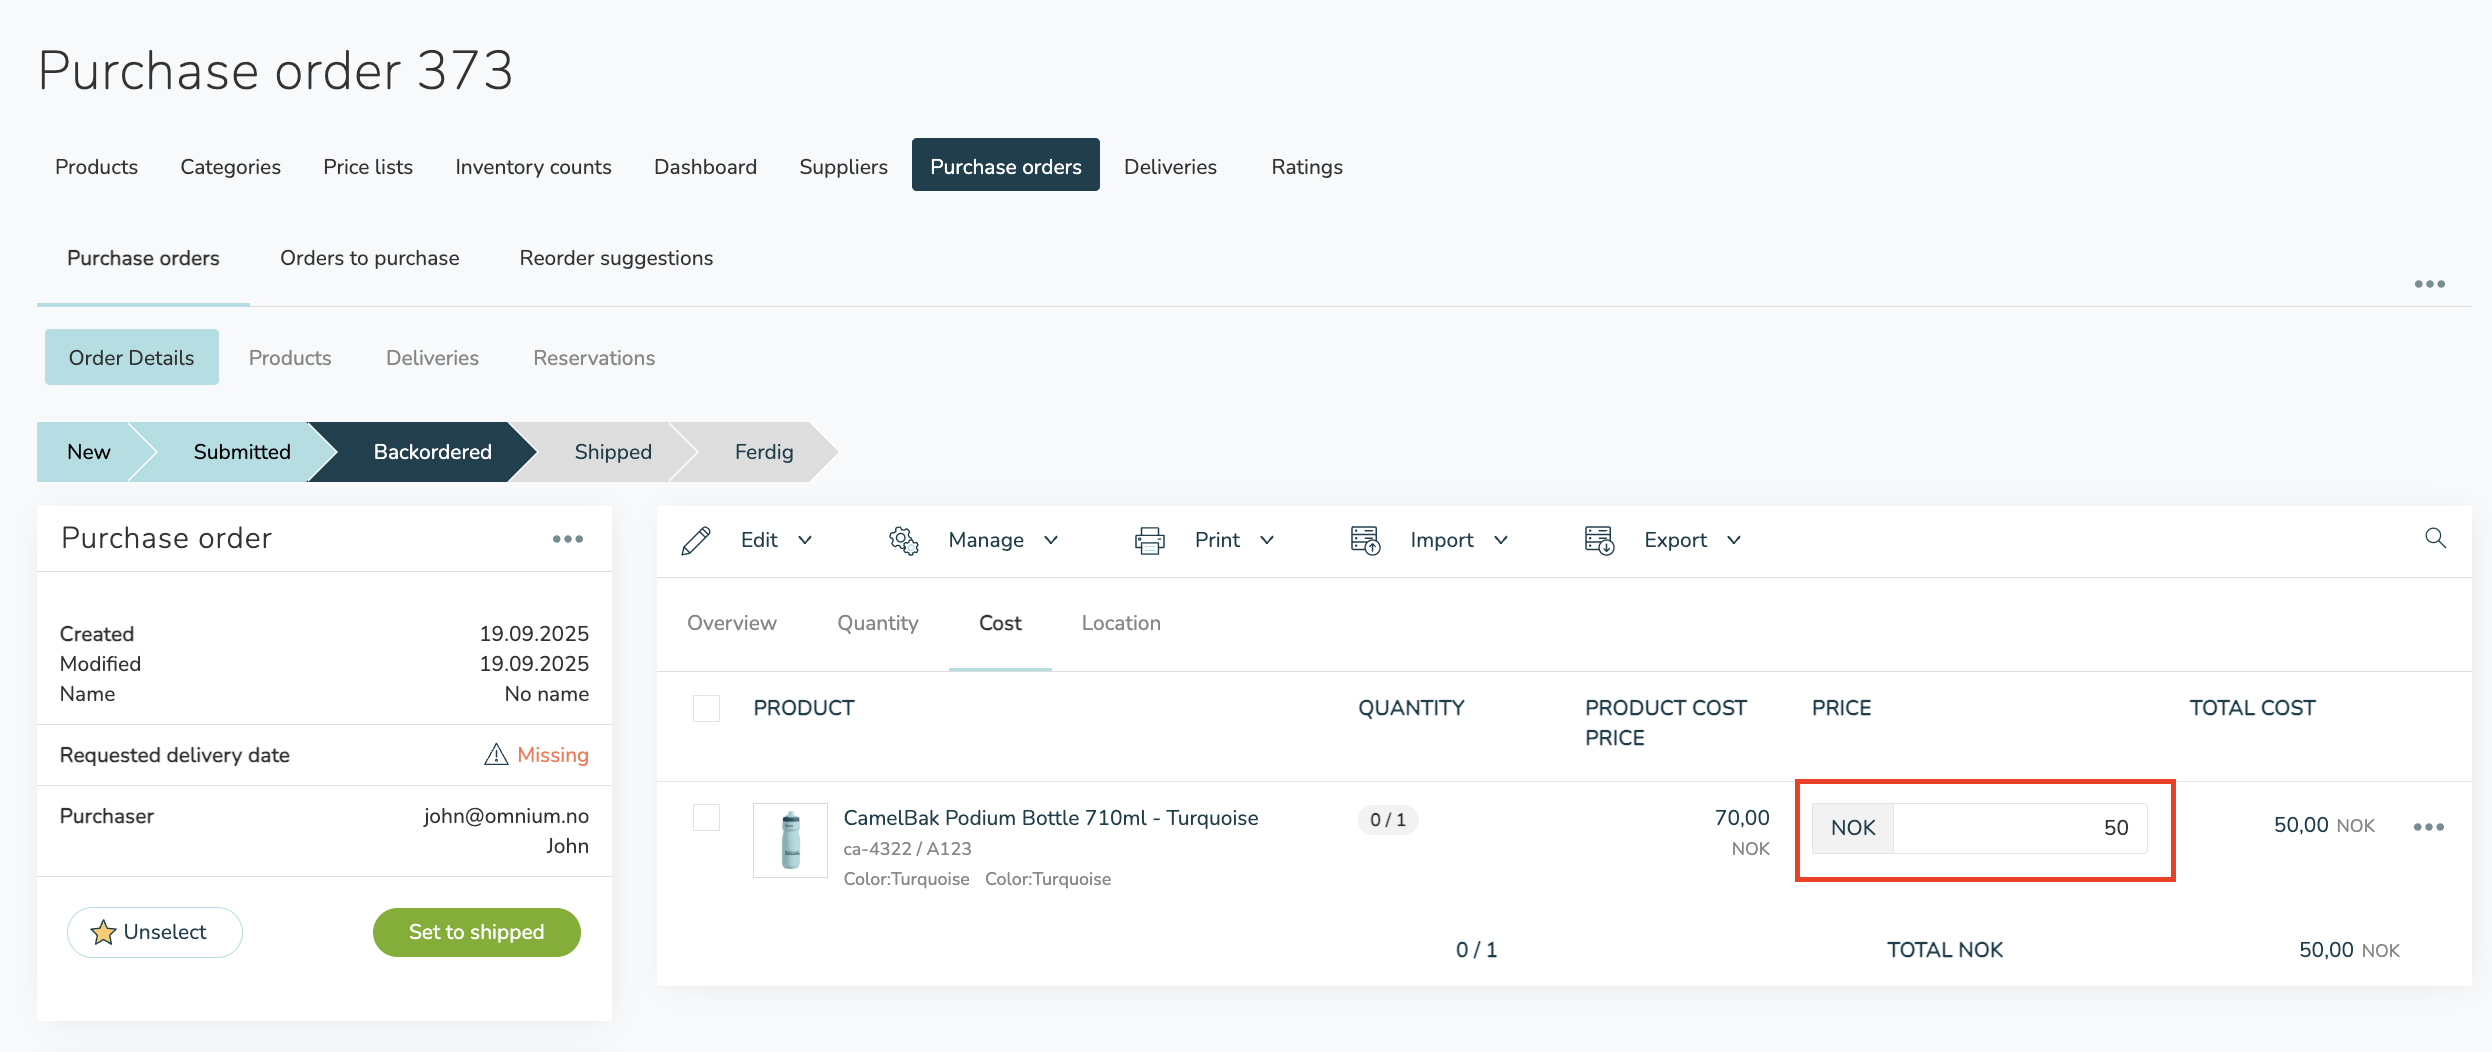The height and width of the screenshot is (1052, 2492).
Task: Click the Export list icon
Action: click(1599, 540)
